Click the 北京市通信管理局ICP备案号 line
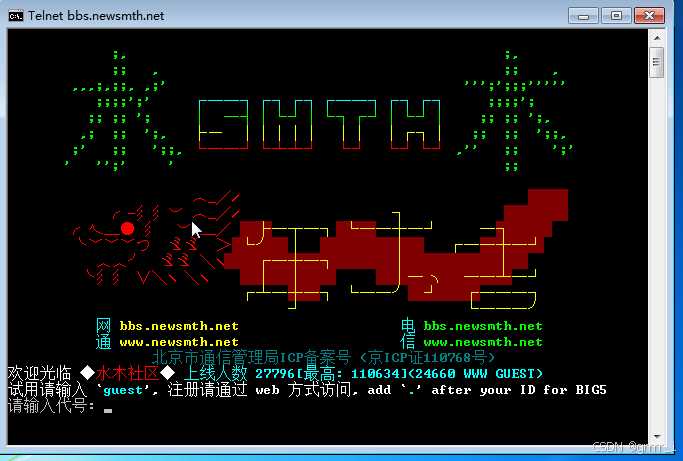This screenshot has width=683, height=461. point(324,358)
